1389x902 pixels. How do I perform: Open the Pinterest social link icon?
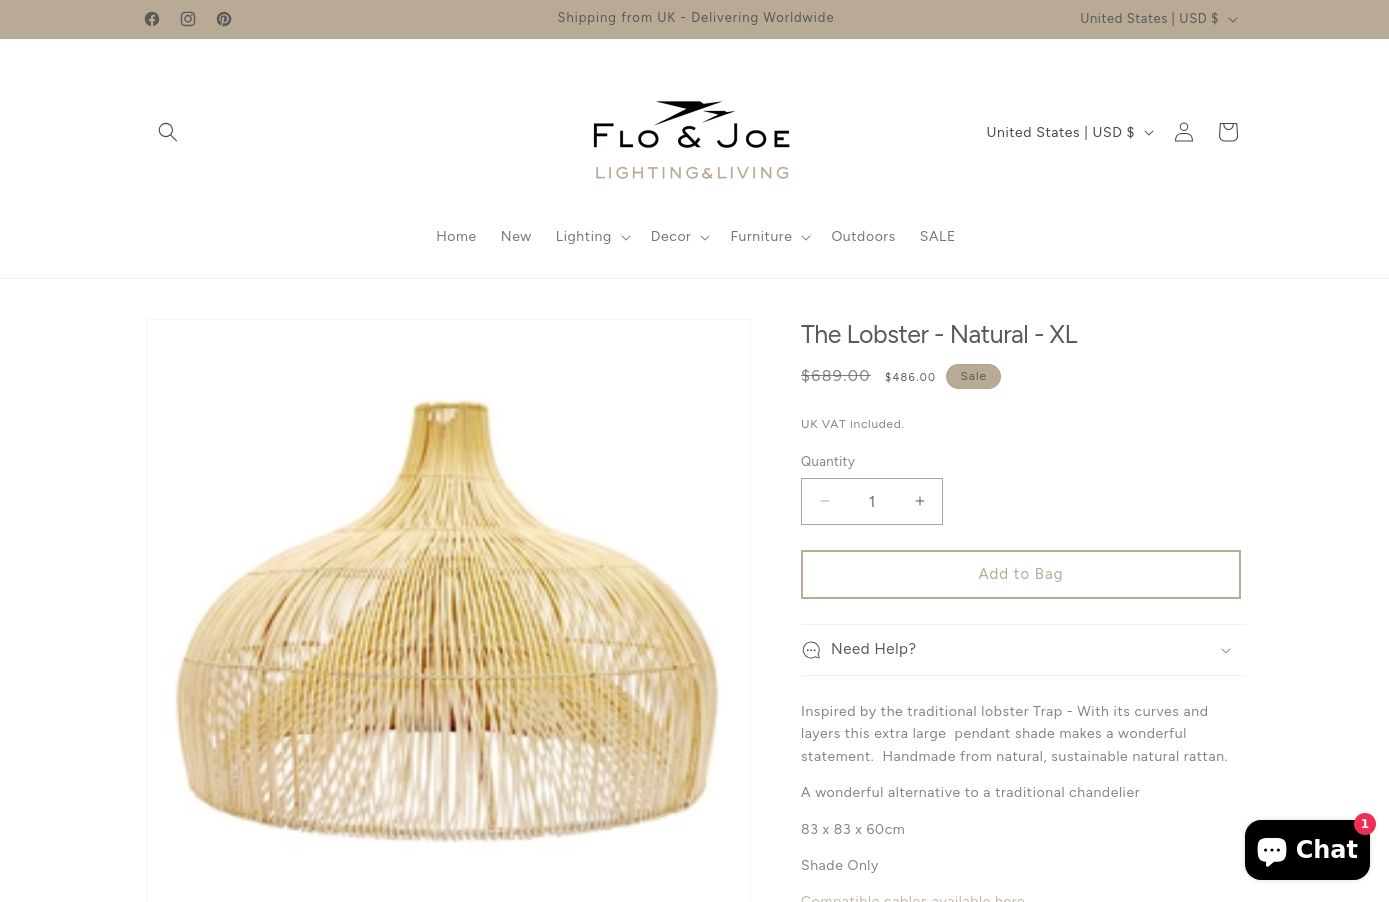point(224,19)
